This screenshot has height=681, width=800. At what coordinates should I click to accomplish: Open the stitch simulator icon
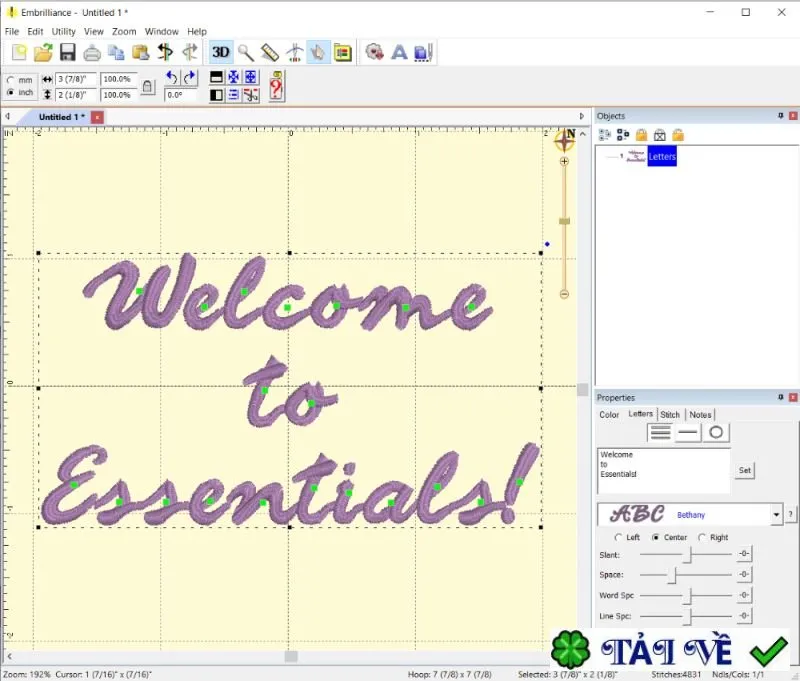(x=294, y=53)
